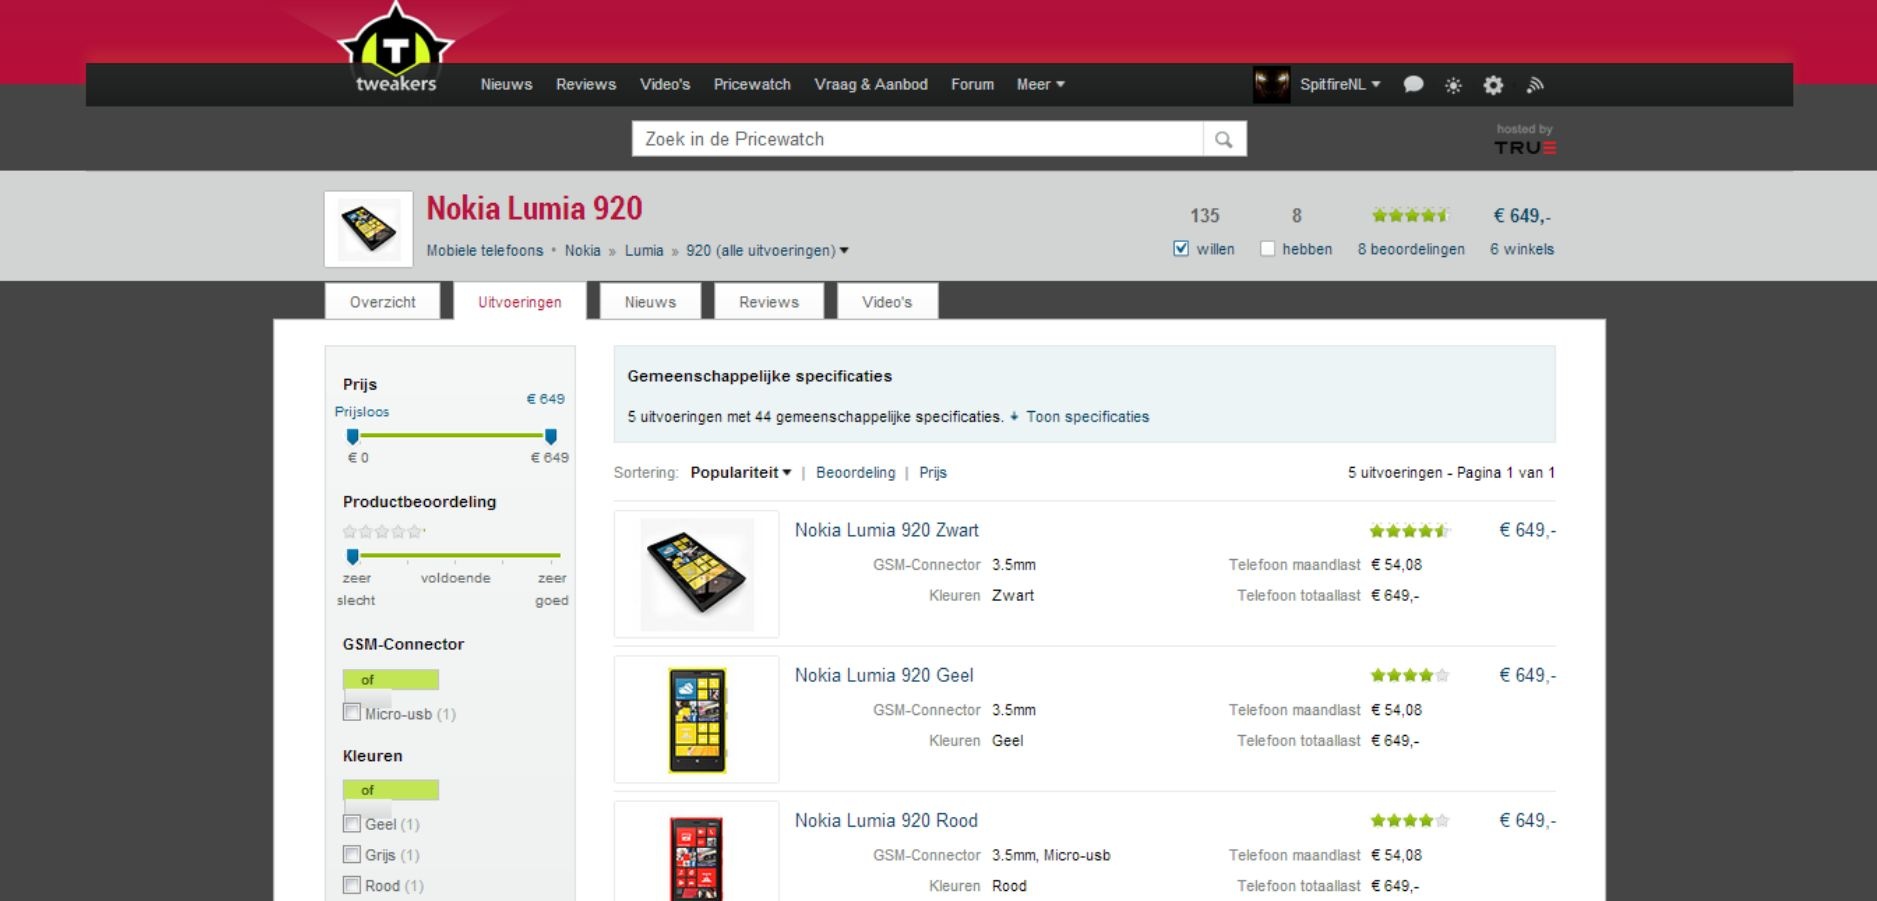Click the Pricewatch search input field
Viewport: 1877px width, 901px height.
pyautogui.click(x=918, y=139)
